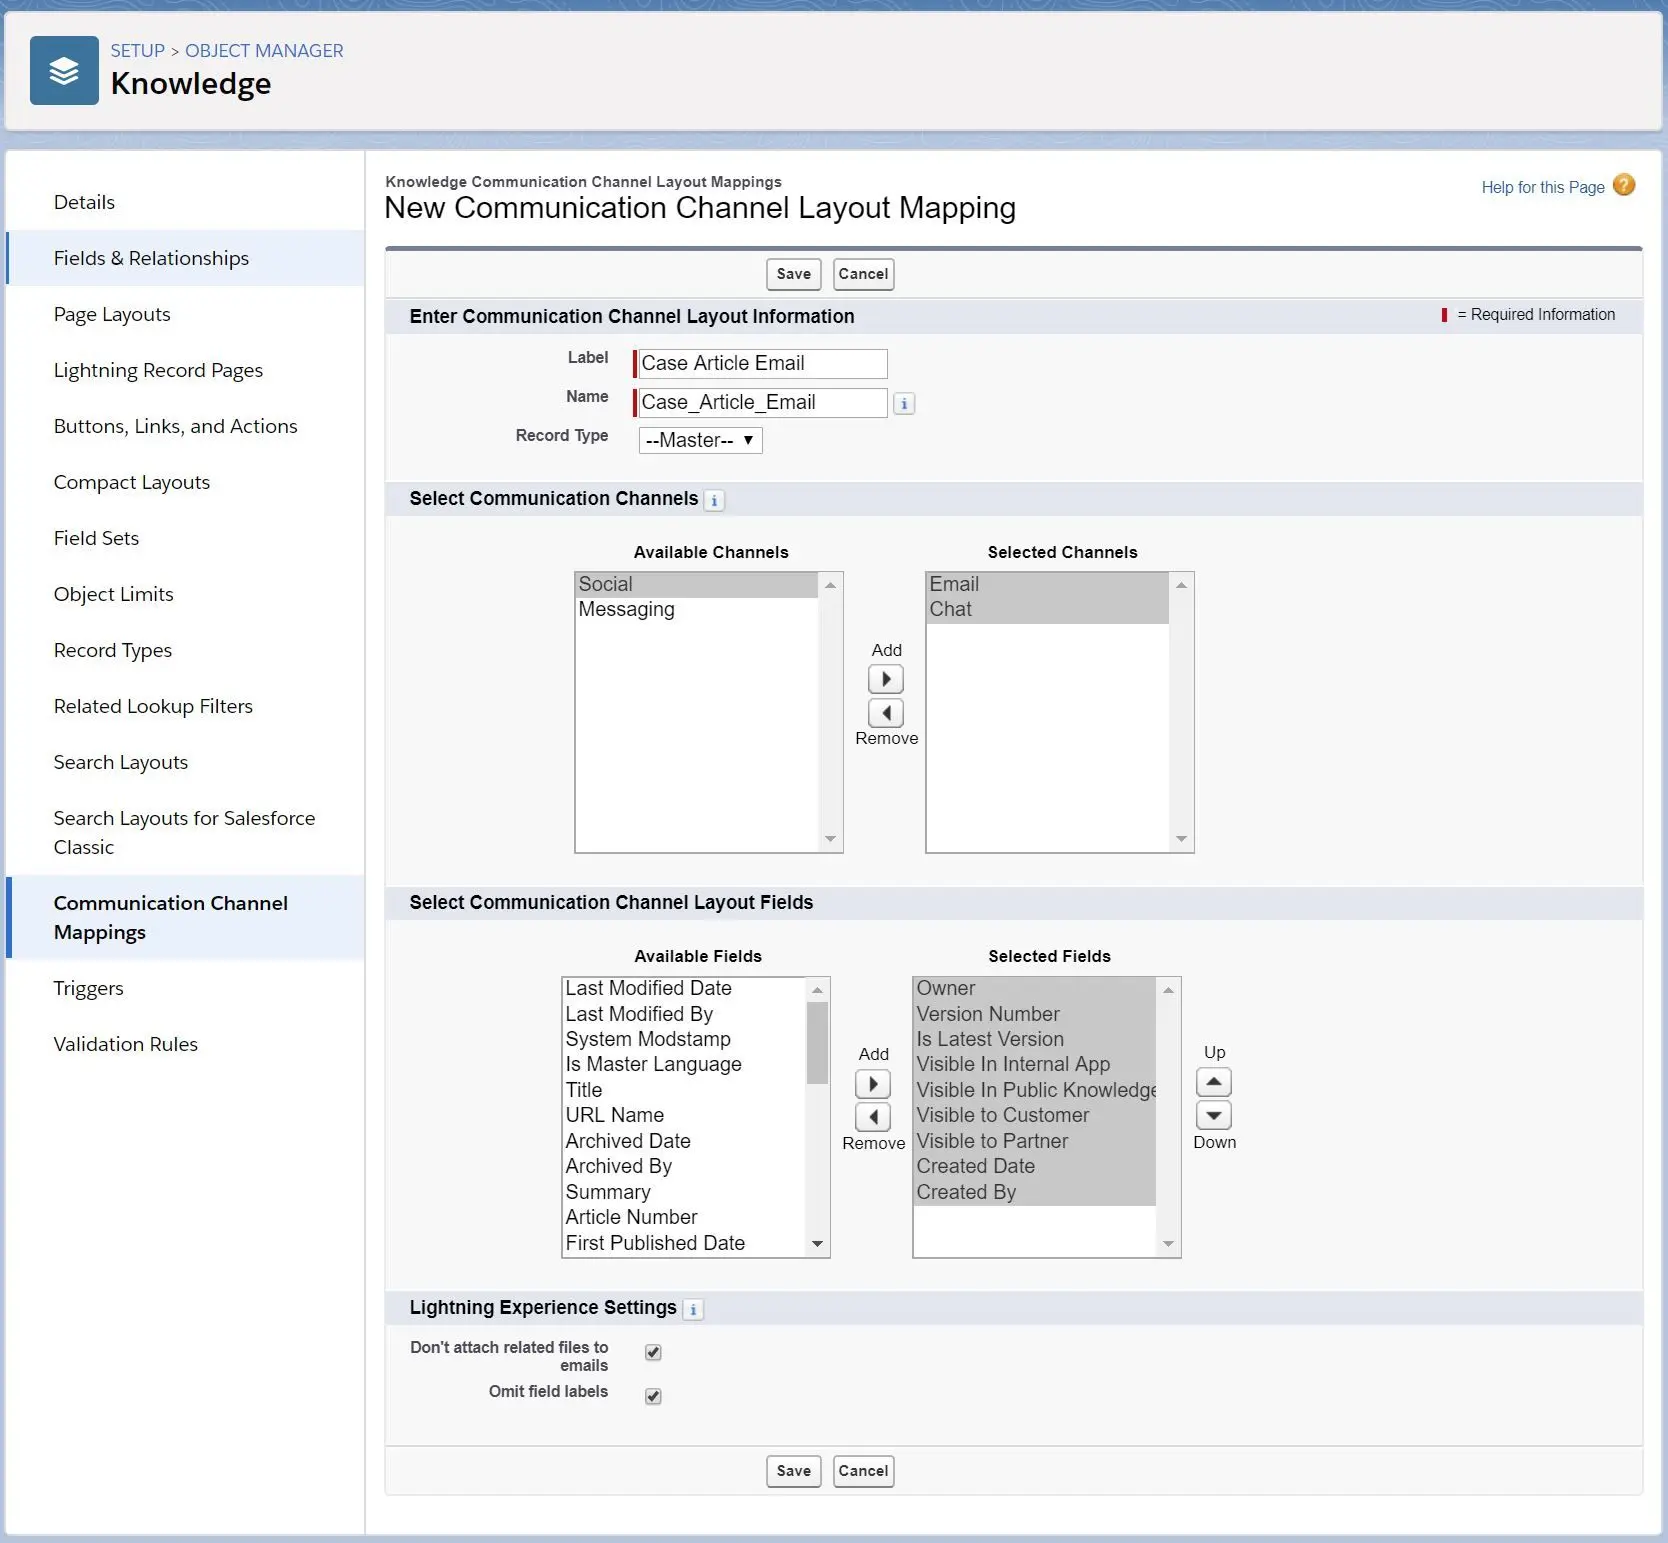This screenshot has height=1543, width=1668.
Task: Open the Record Type dropdown
Action: (x=700, y=440)
